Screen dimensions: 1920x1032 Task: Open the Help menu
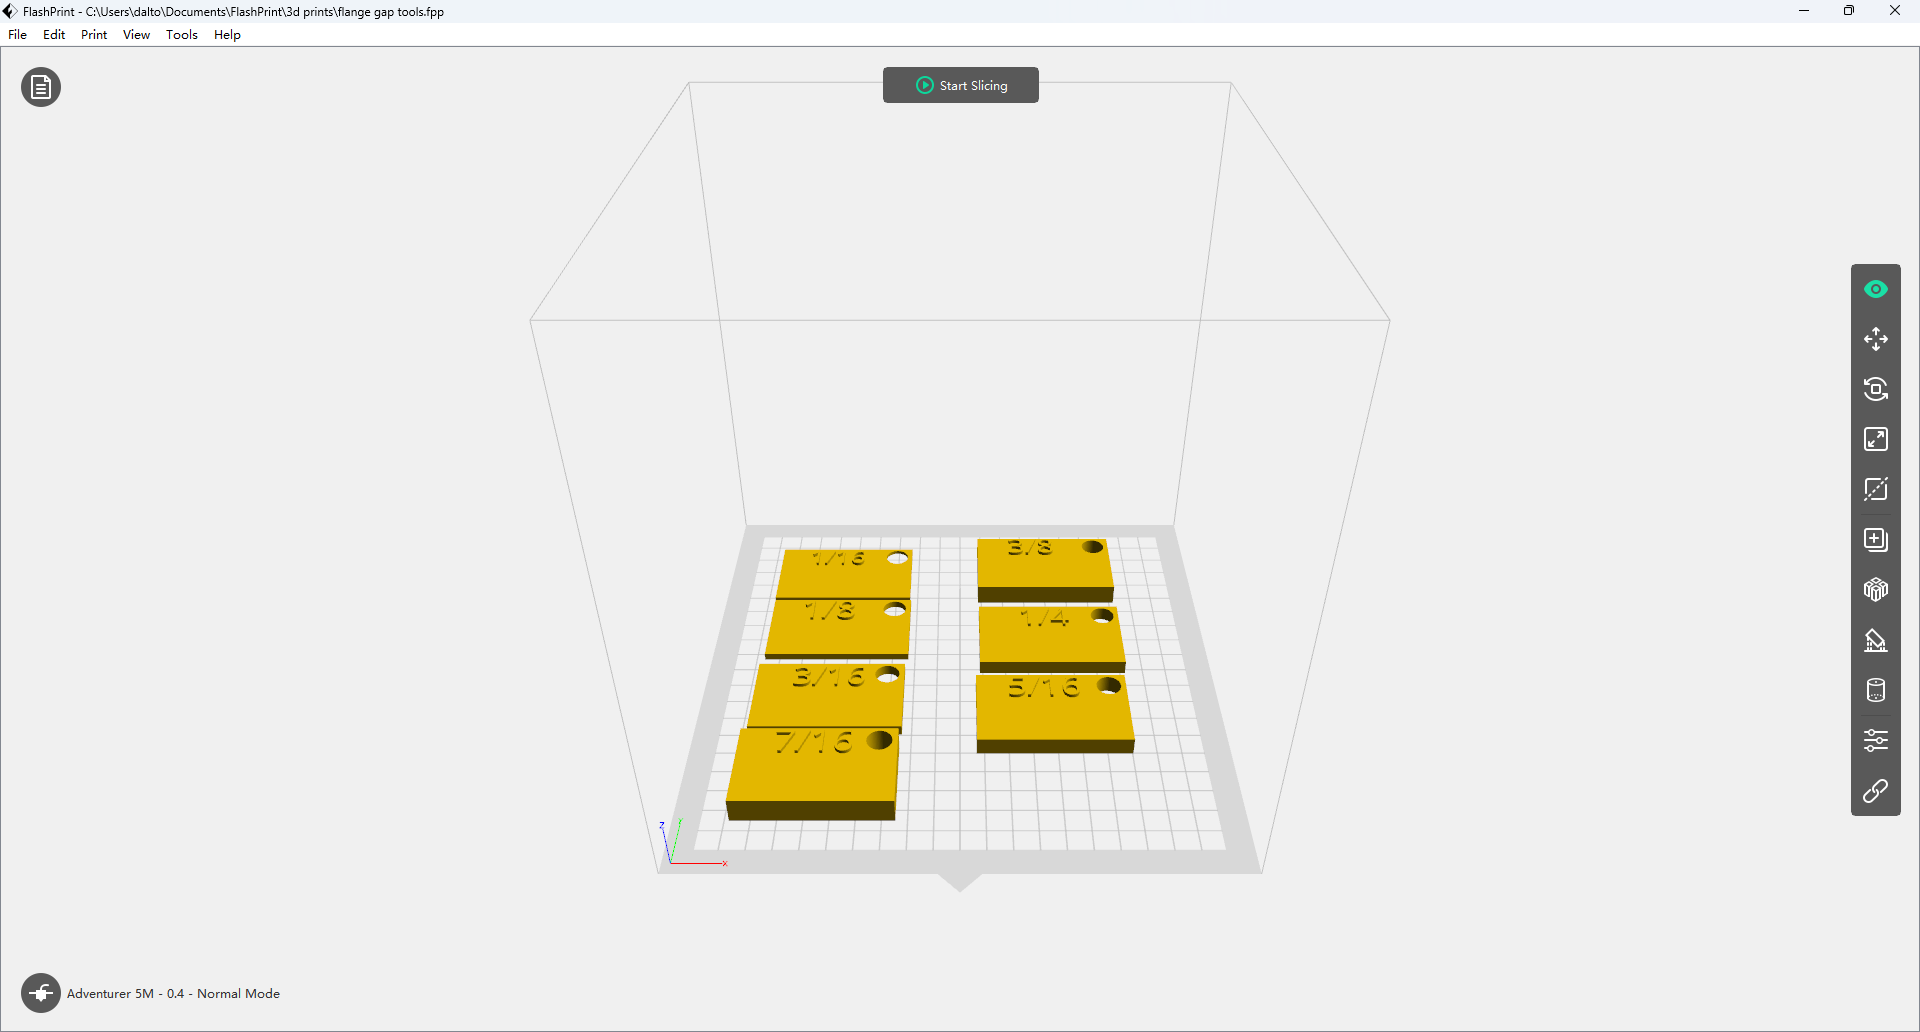coord(227,35)
